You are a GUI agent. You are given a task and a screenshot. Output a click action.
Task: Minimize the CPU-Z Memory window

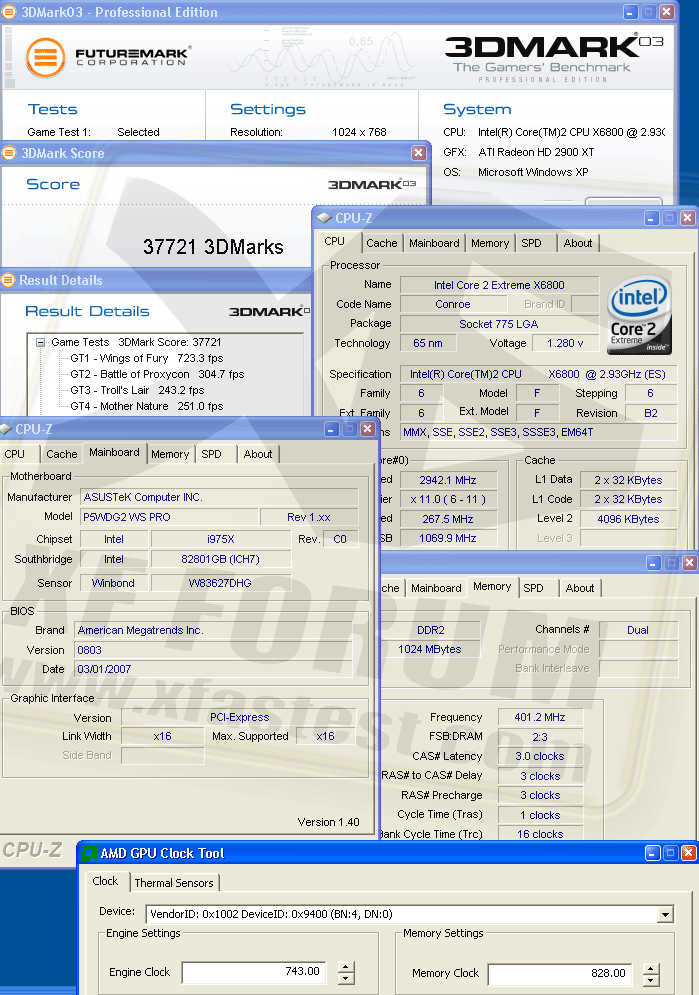[x=653, y=562]
